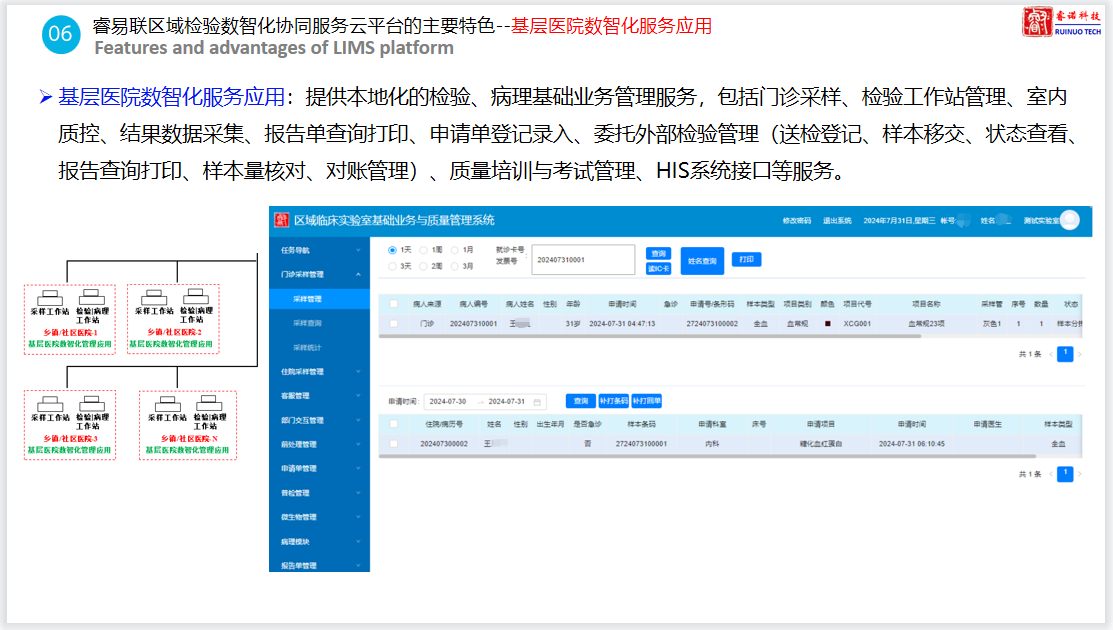Expand the 任务导航 sidebar menu
Screen dimensions: 1113x630
pyautogui.click(x=318, y=249)
